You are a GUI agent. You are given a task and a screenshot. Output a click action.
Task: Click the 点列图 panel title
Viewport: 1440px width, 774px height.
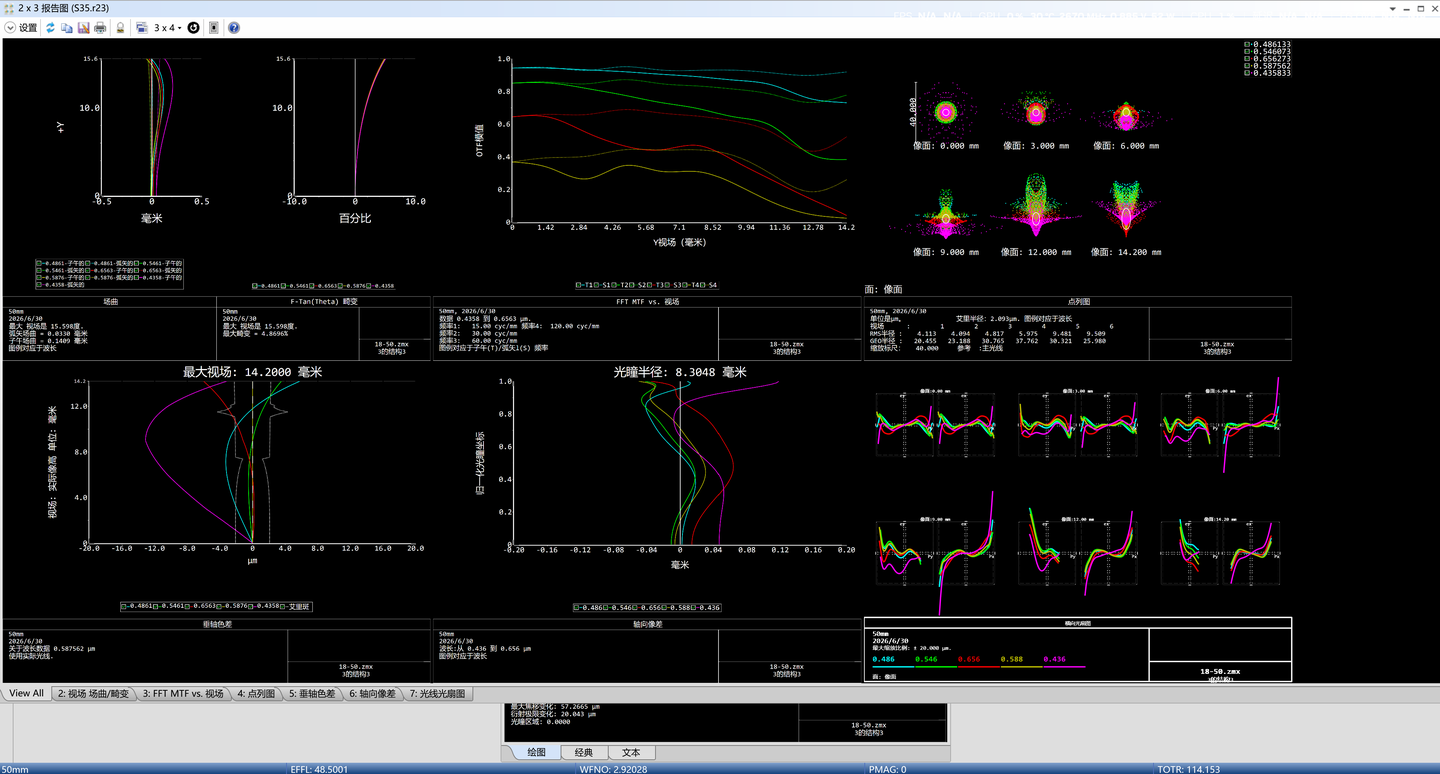[1078, 301]
